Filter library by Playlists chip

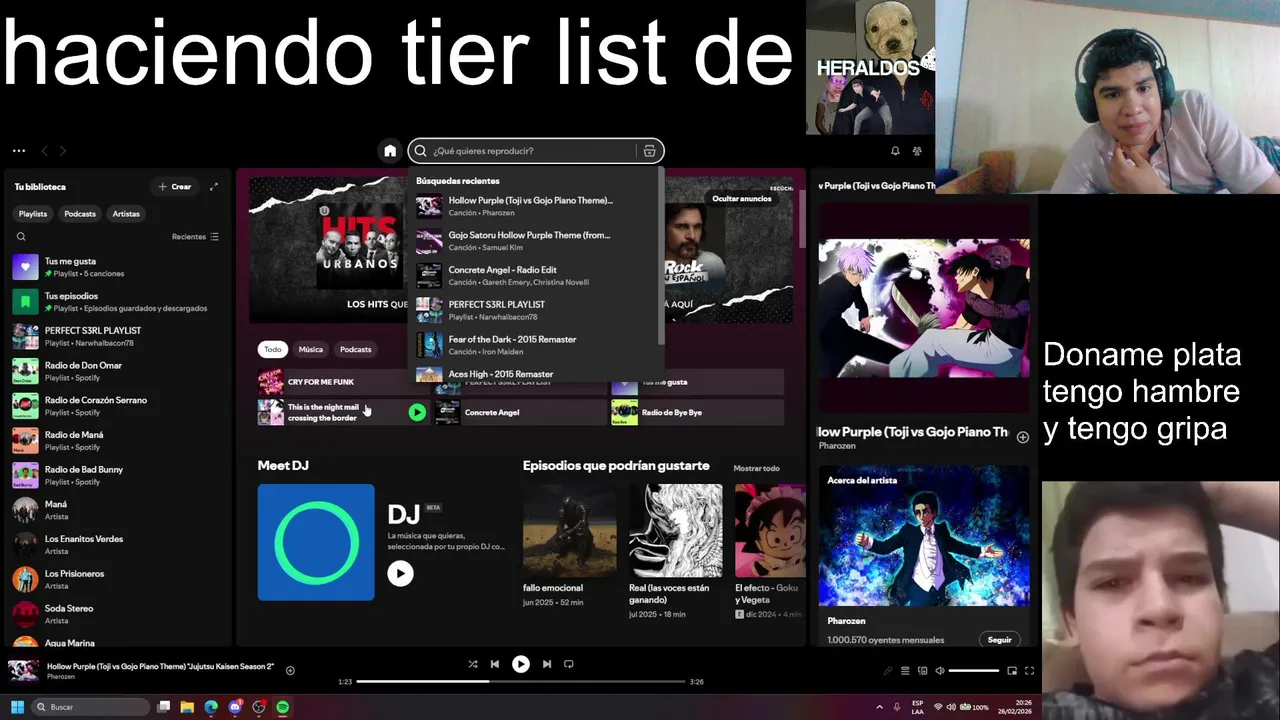point(33,214)
